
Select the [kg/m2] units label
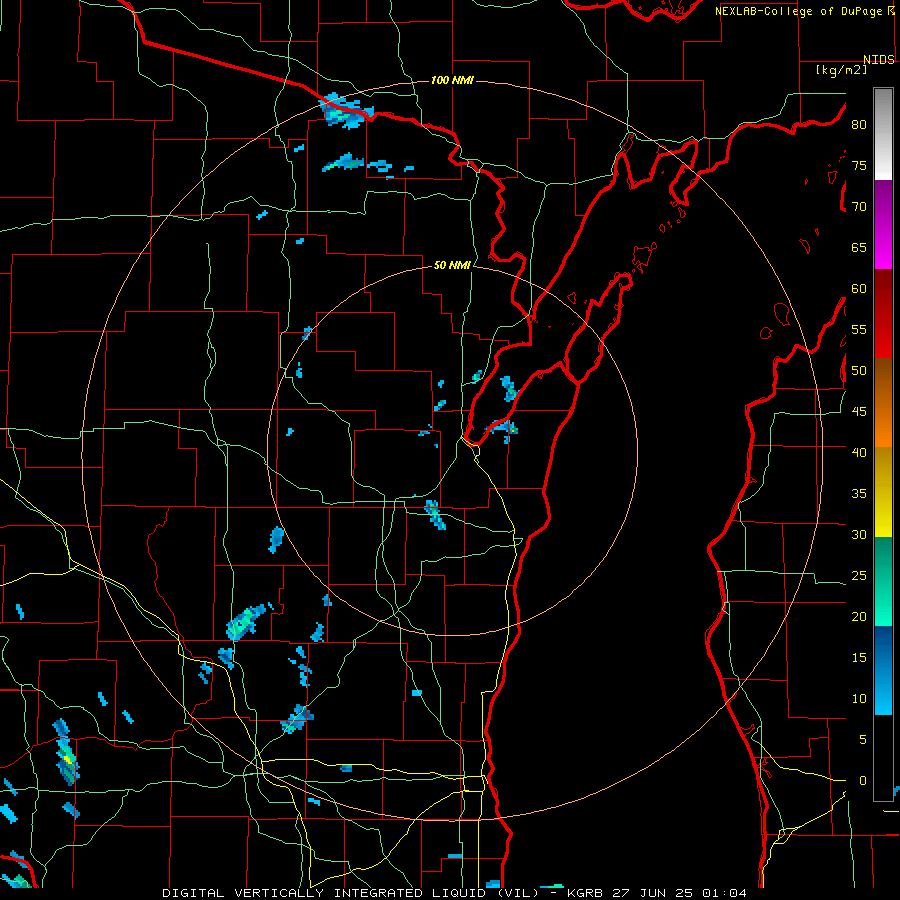(x=841, y=70)
